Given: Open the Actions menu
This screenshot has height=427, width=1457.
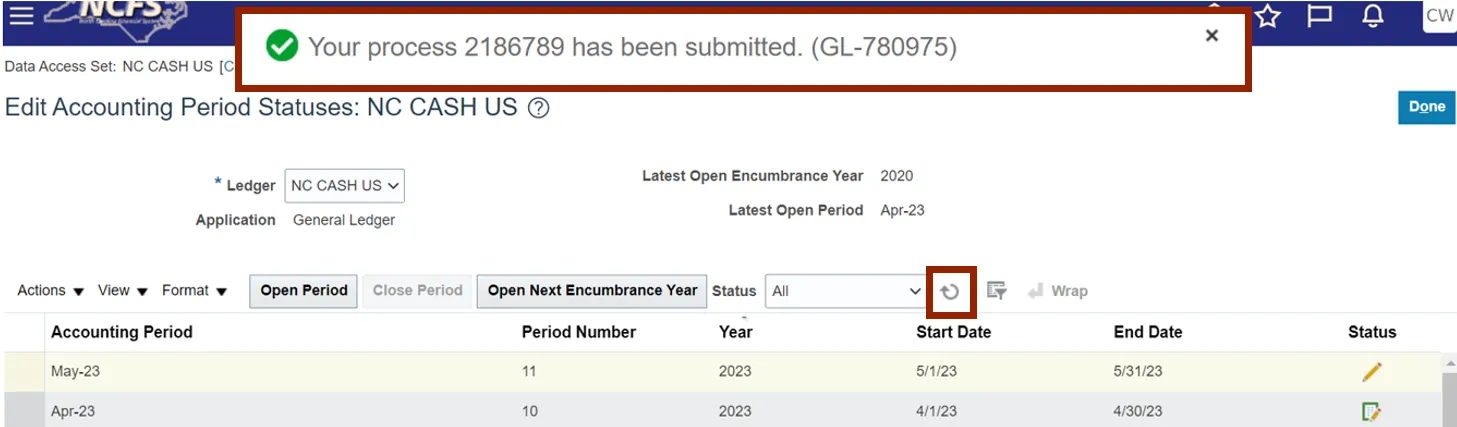Looking at the screenshot, I should pyautogui.click(x=50, y=291).
